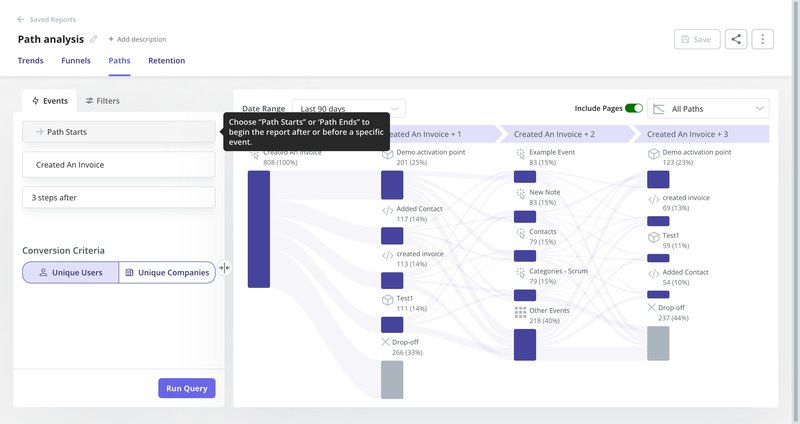Click the share icon button
This screenshot has height=424, width=800.
(x=736, y=39)
